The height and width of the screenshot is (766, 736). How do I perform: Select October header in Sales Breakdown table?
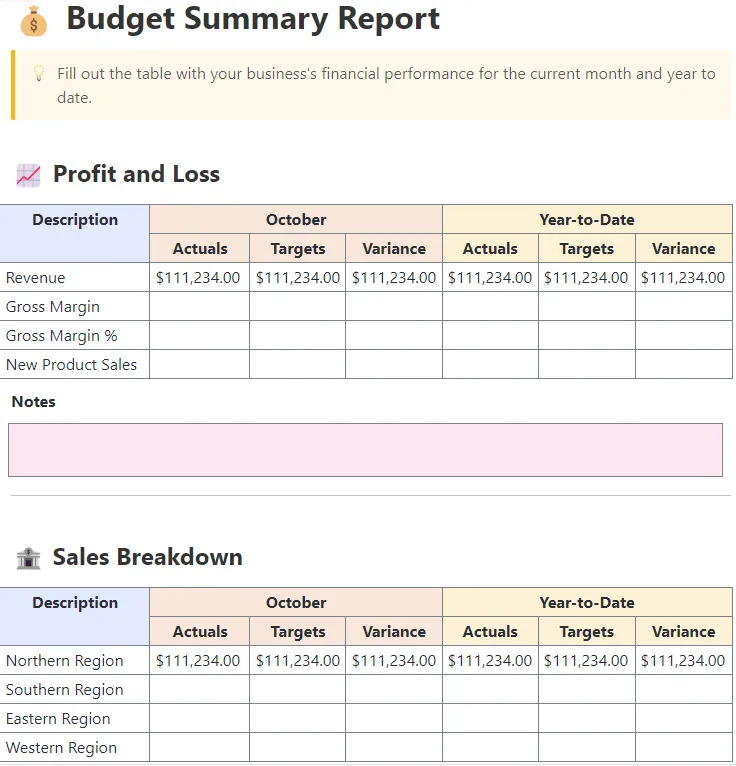(x=296, y=603)
